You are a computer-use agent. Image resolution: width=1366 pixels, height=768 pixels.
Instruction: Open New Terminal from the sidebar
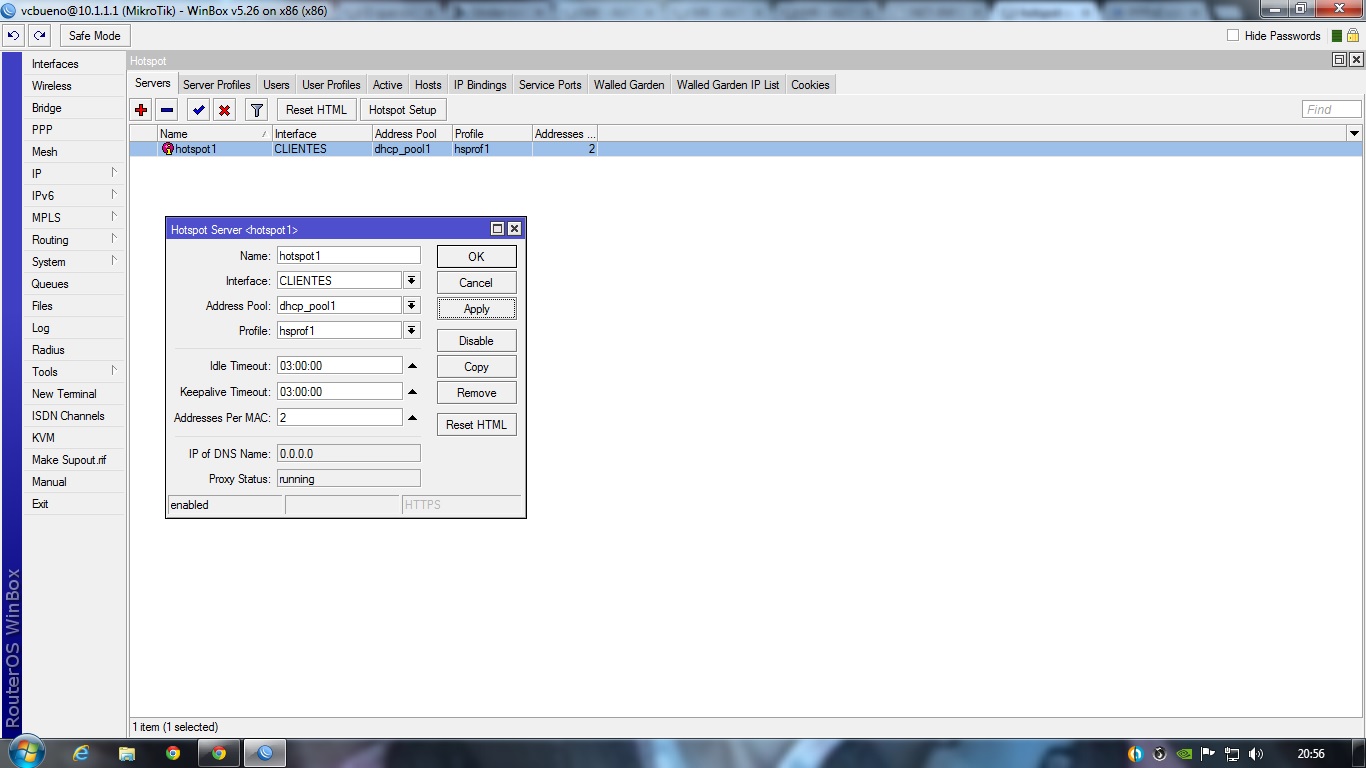click(x=74, y=394)
